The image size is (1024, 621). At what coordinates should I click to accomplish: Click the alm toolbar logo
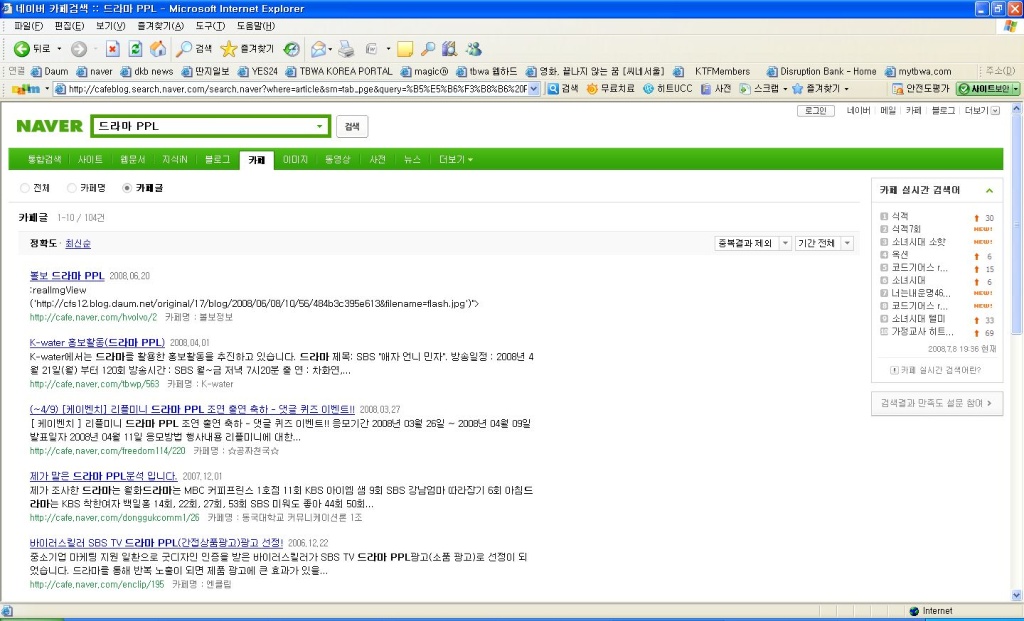(x=26, y=89)
